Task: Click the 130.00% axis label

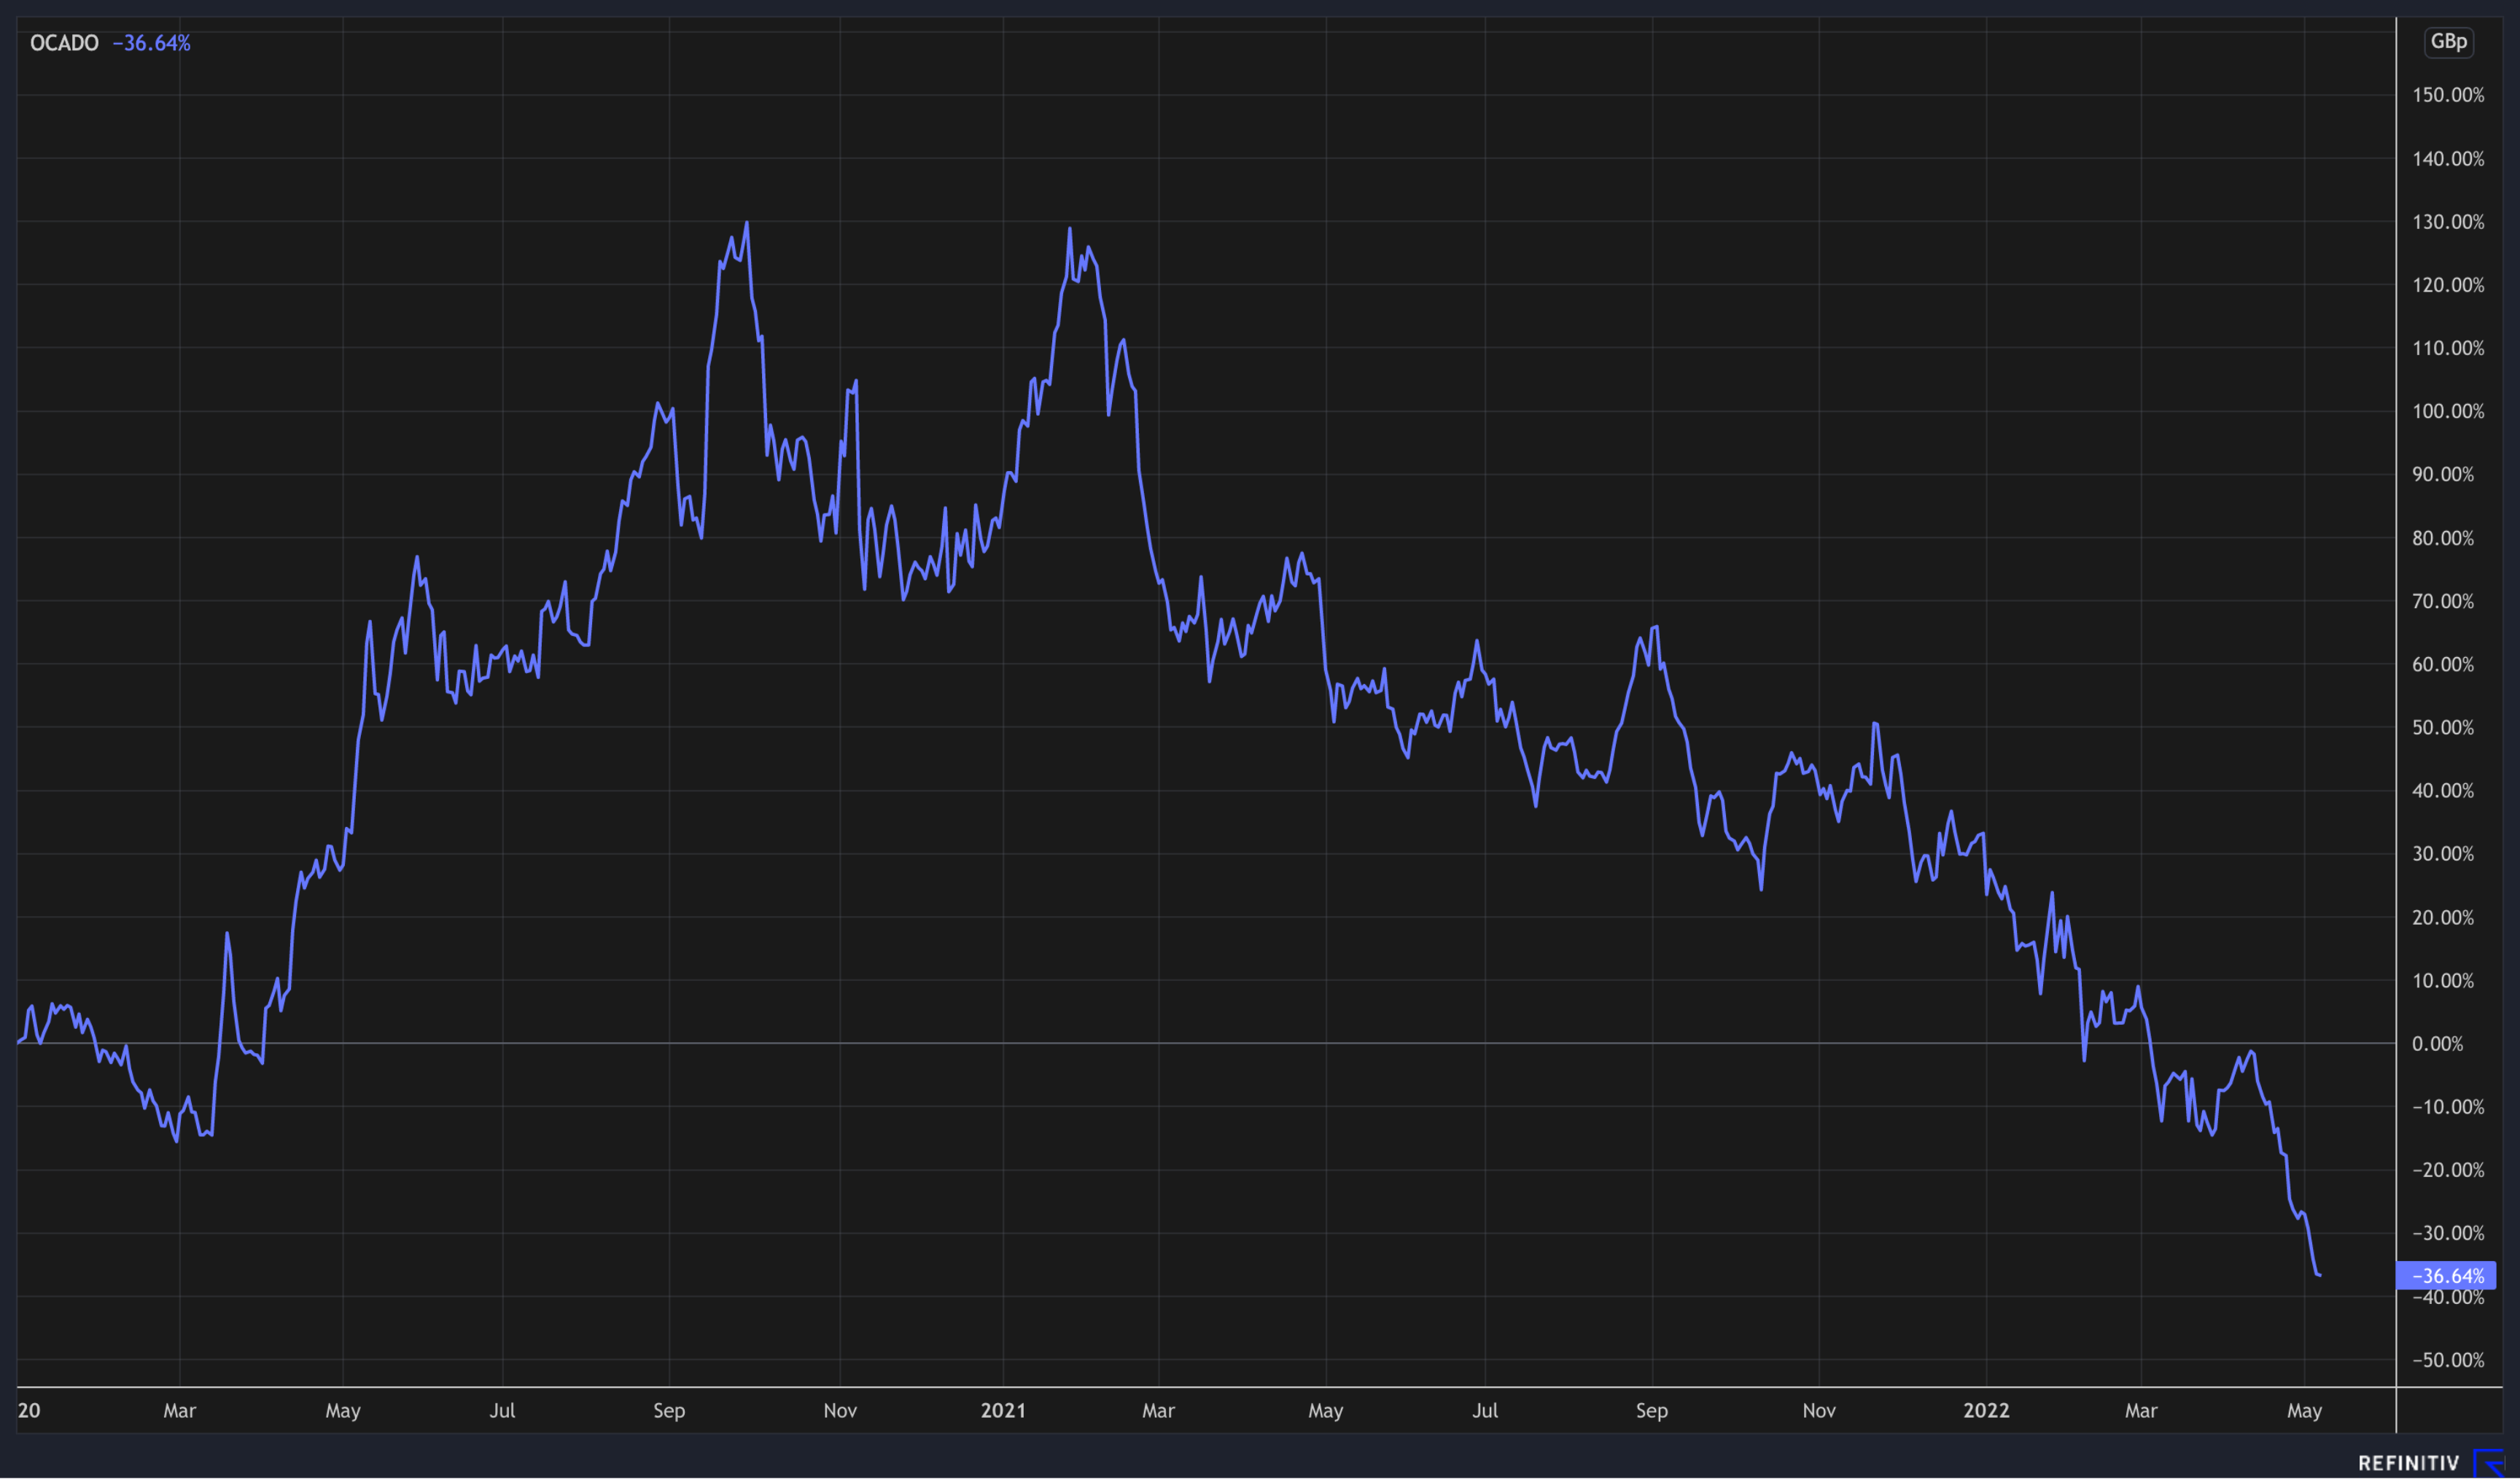Action: [2448, 222]
